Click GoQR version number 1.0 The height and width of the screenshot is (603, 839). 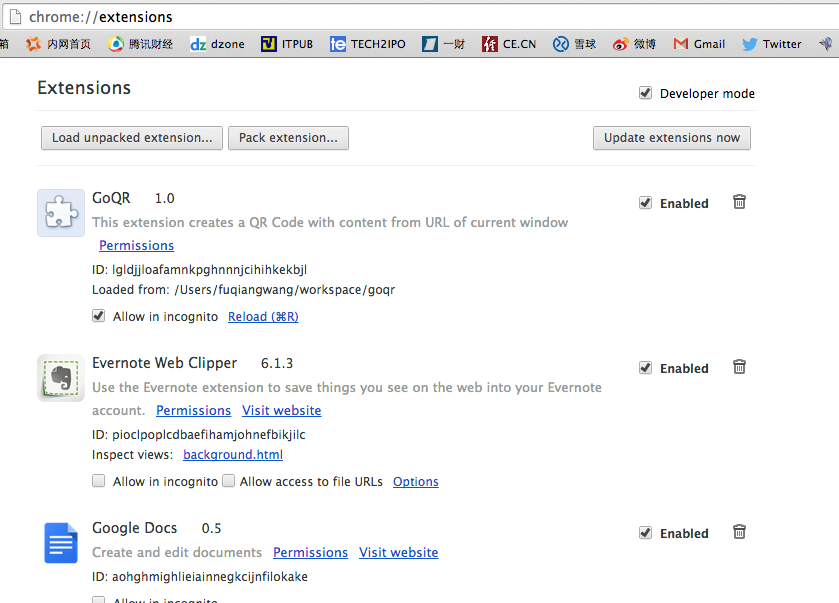pos(165,199)
